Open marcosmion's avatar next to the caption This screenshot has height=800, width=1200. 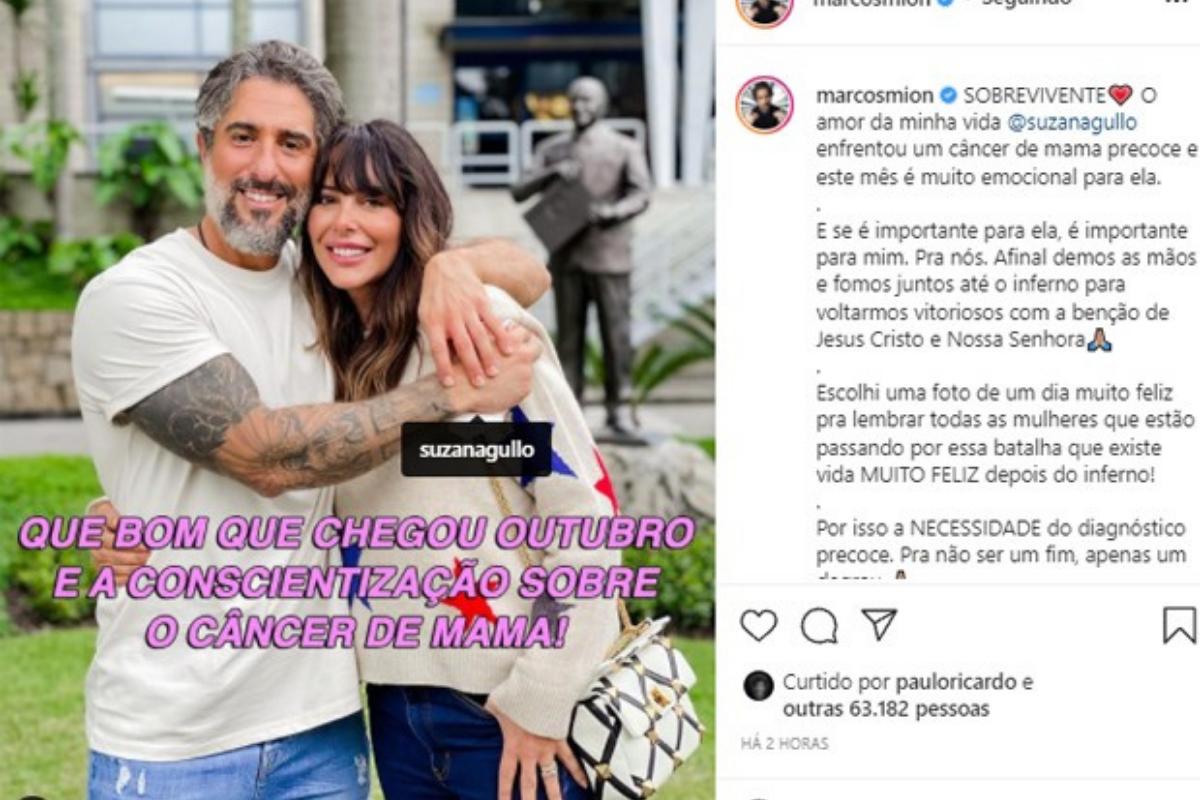(765, 104)
